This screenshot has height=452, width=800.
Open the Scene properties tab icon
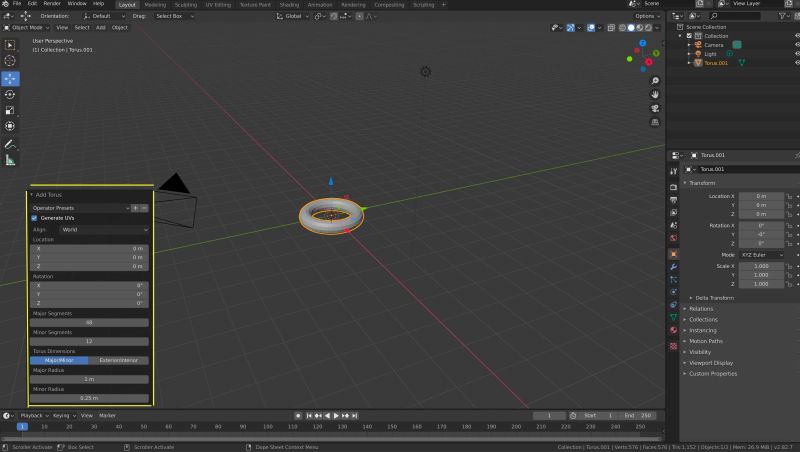[x=673, y=225]
